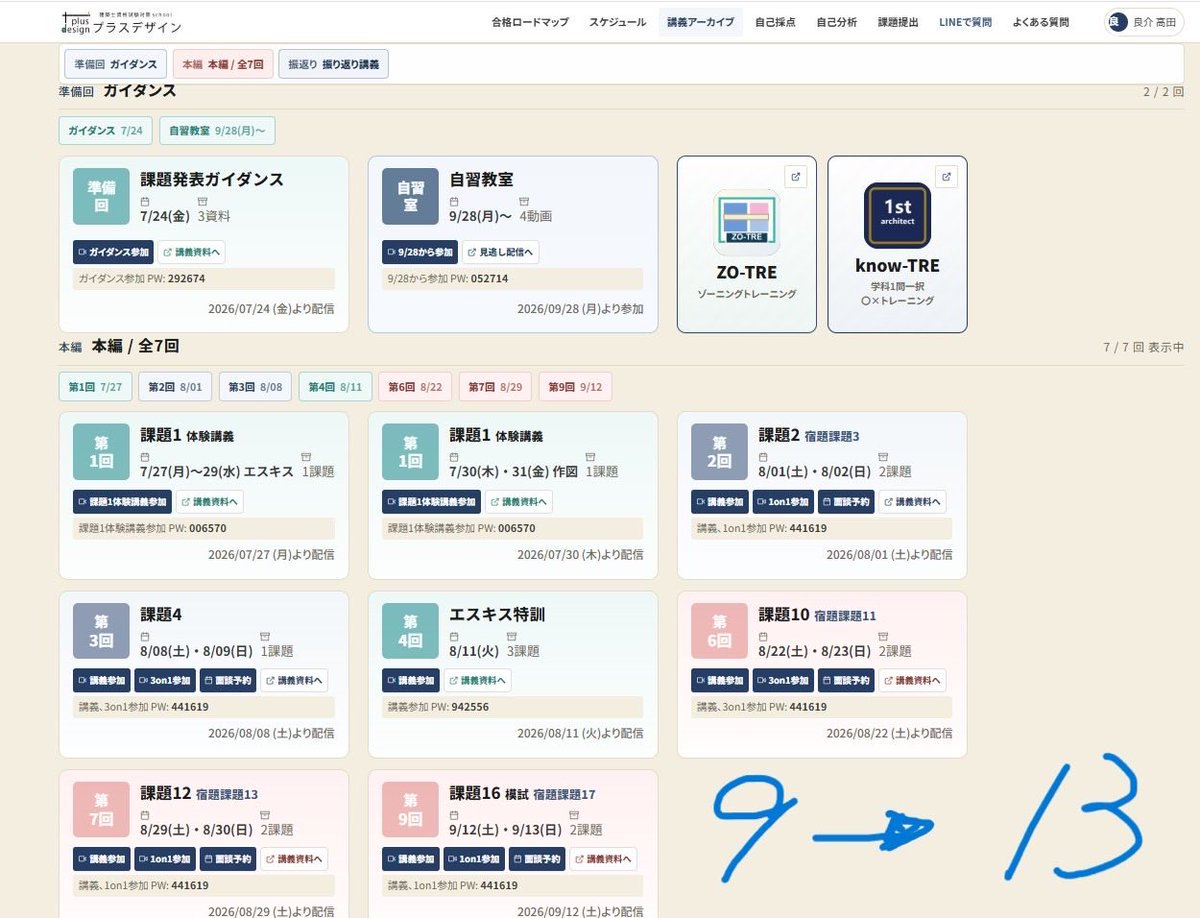The height and width of the screenshot is (918, 1200).
Task: Select the ガイダンス 7/24 chip
Action: click(105, 131)
